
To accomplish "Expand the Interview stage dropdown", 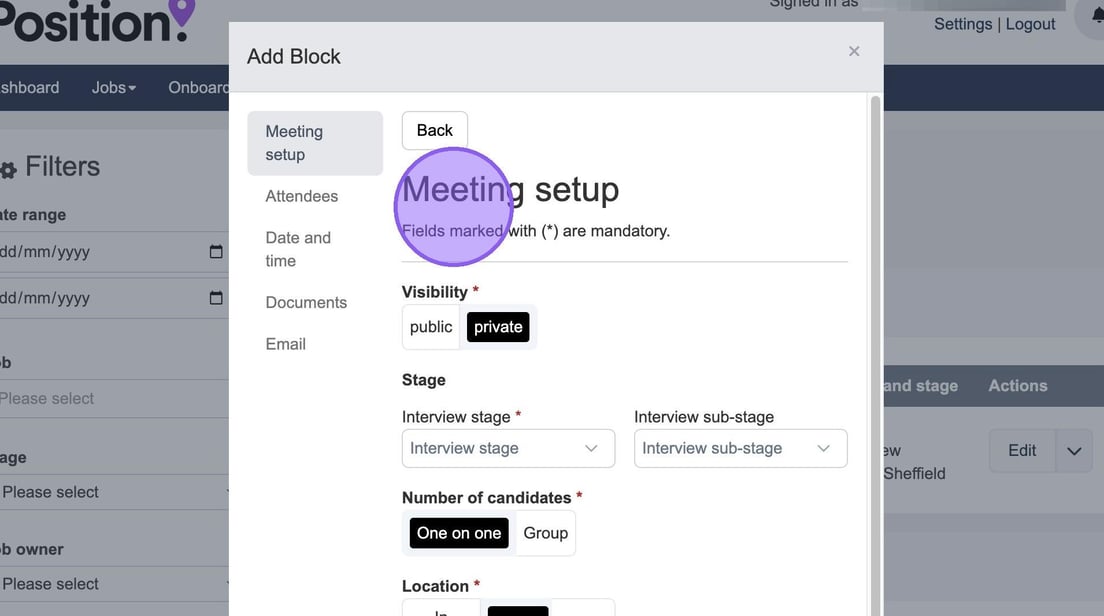I will click(508, 448).
